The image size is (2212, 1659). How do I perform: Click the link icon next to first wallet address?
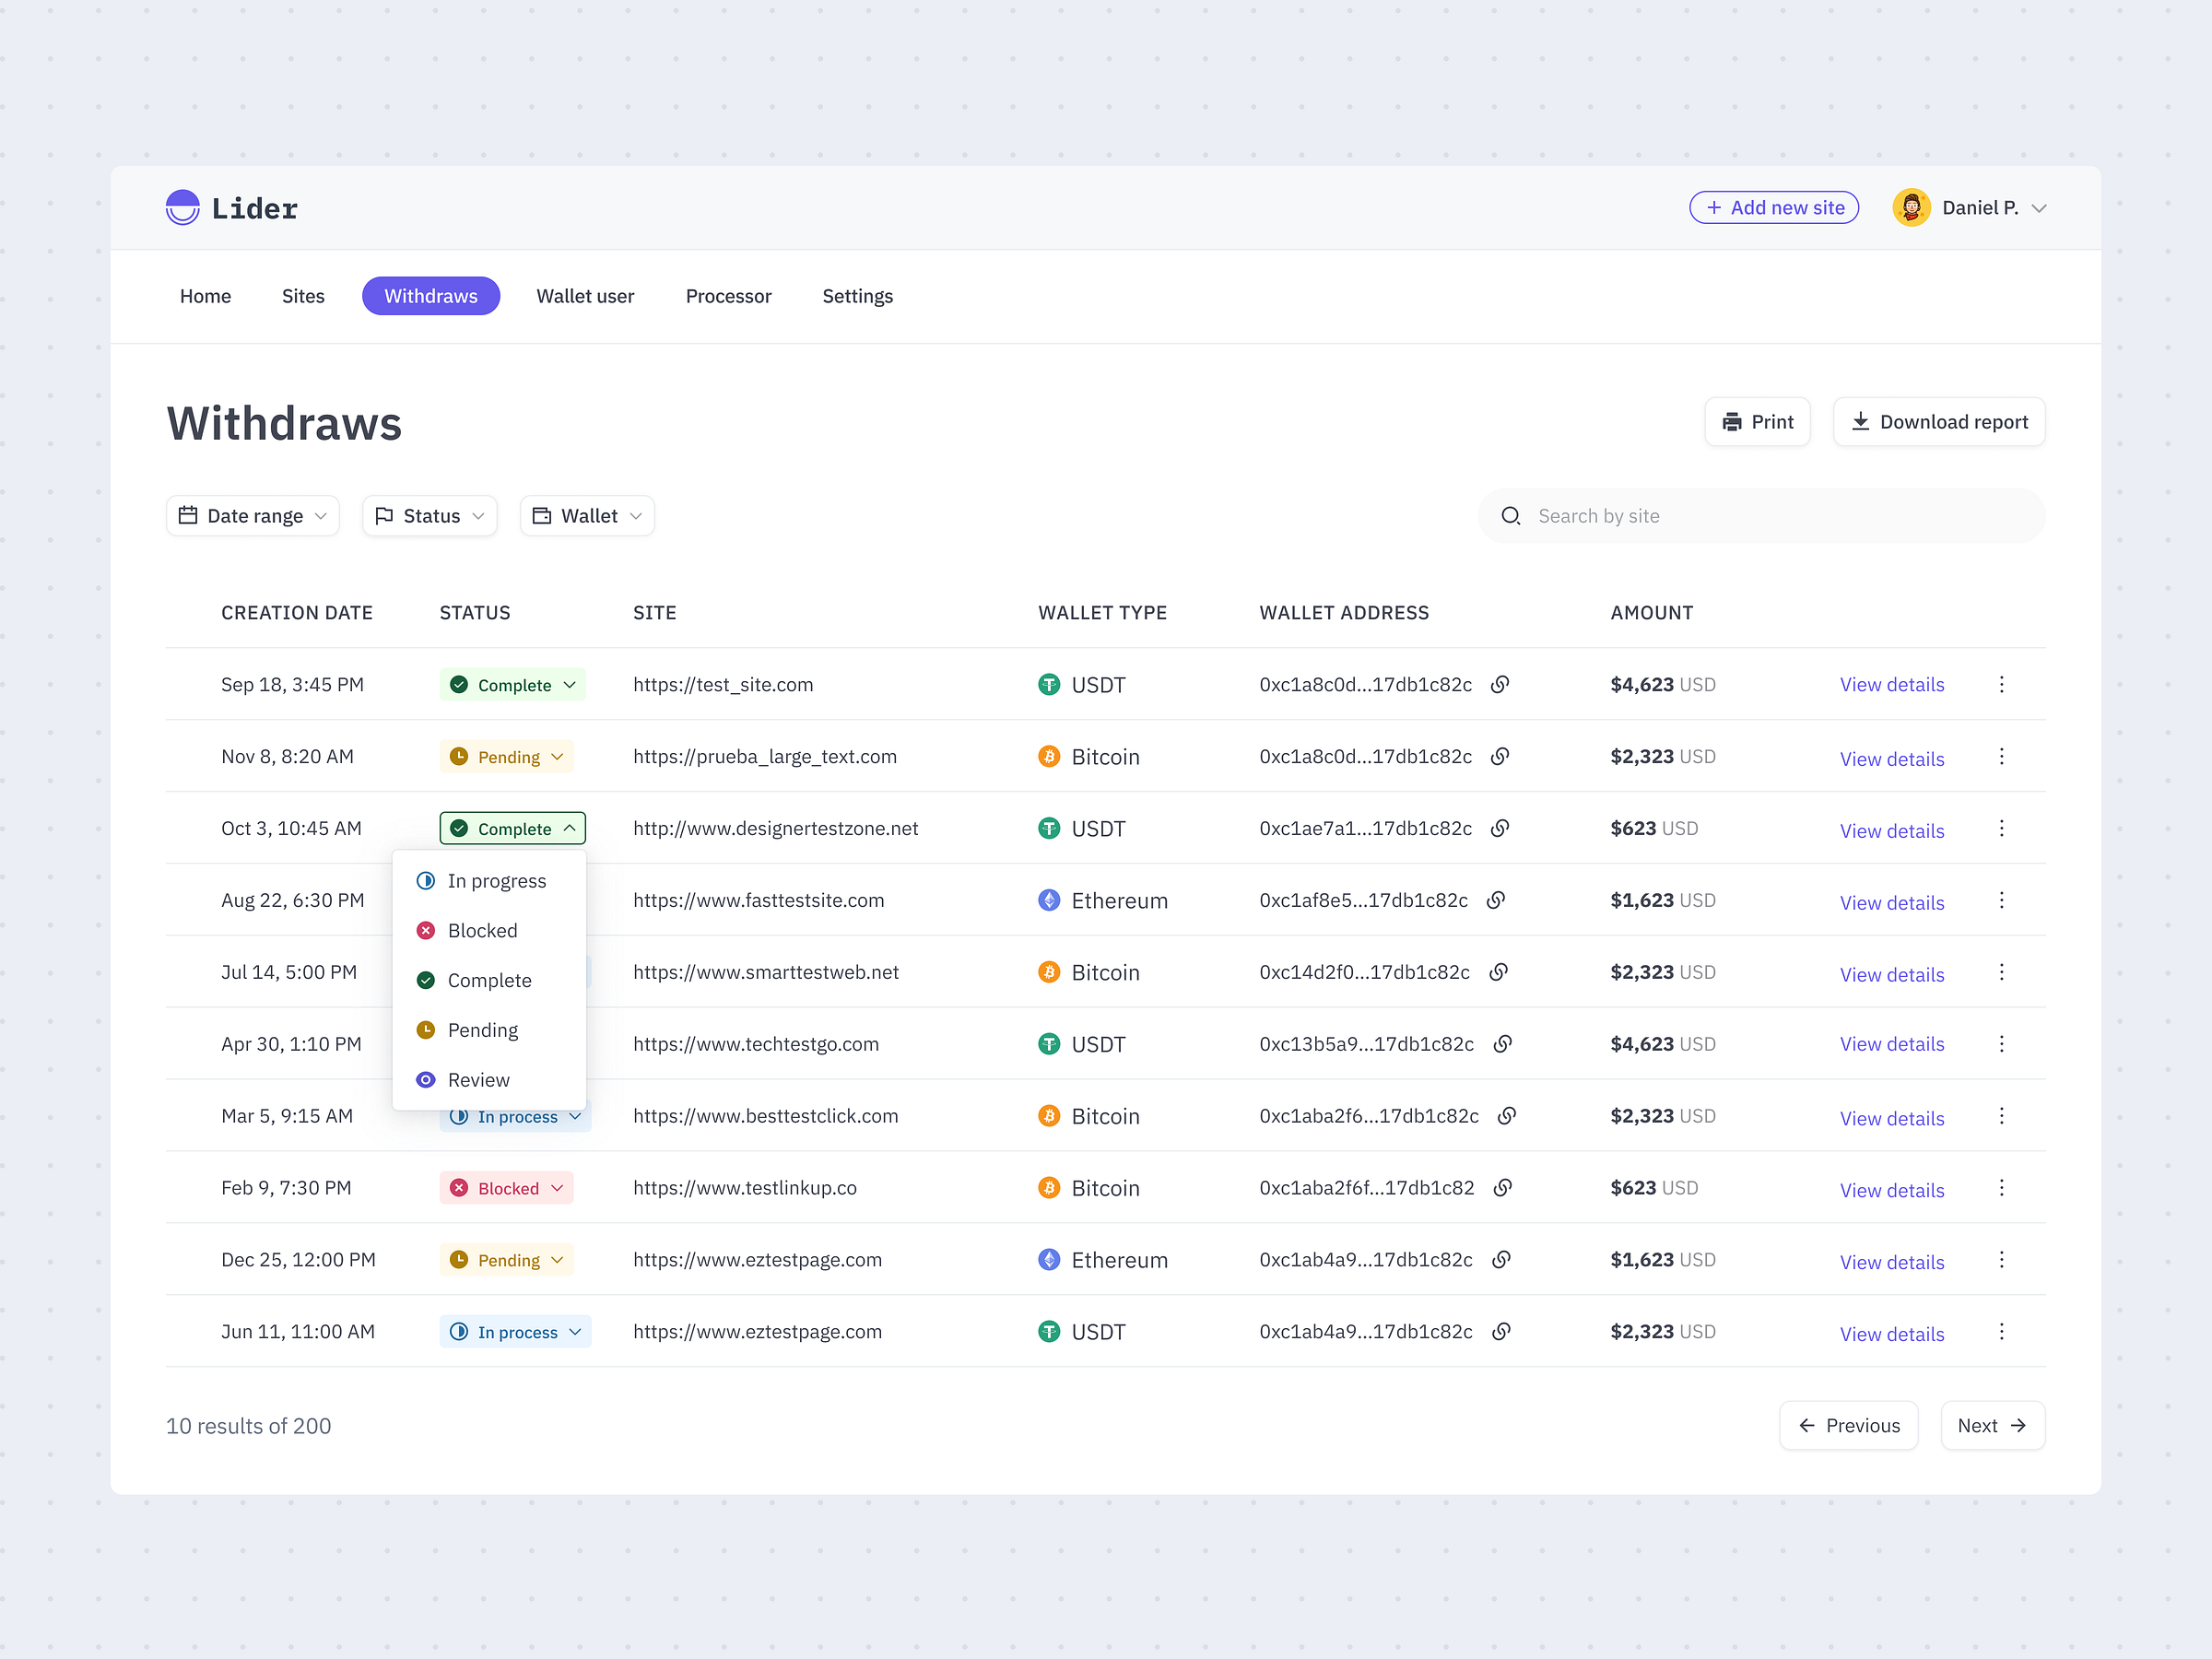pos(1500,685)
